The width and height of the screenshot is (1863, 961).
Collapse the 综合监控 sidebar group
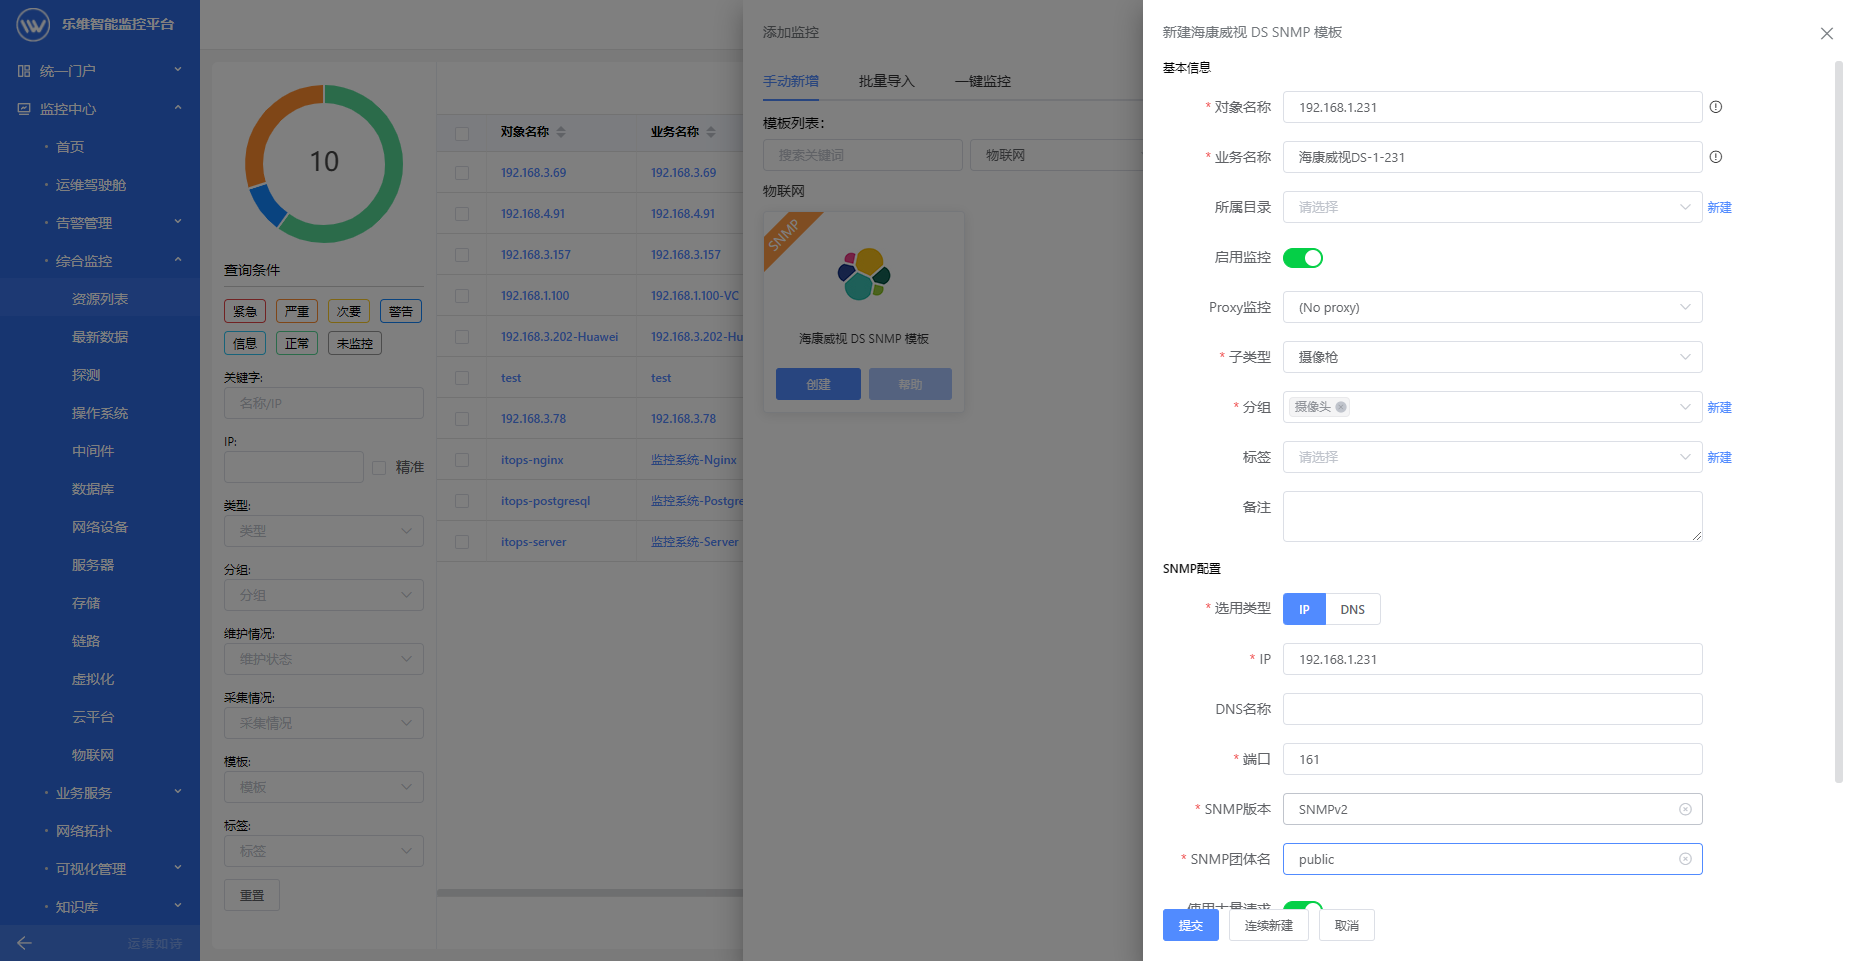[100, 261]
